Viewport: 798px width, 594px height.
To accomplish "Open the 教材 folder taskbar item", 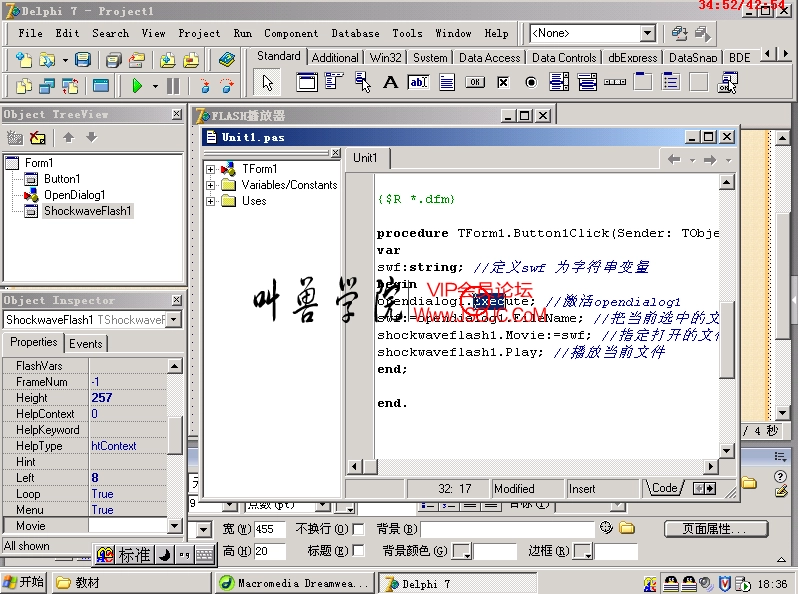I will [x=130, y=583].
